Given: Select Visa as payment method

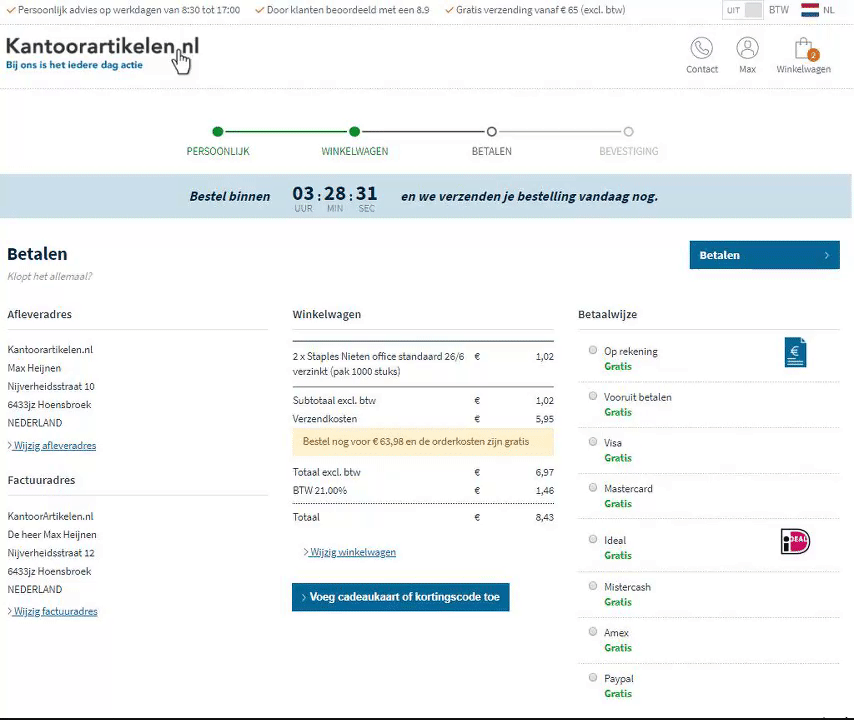Looking at the screenshot, I should point(593,442).
